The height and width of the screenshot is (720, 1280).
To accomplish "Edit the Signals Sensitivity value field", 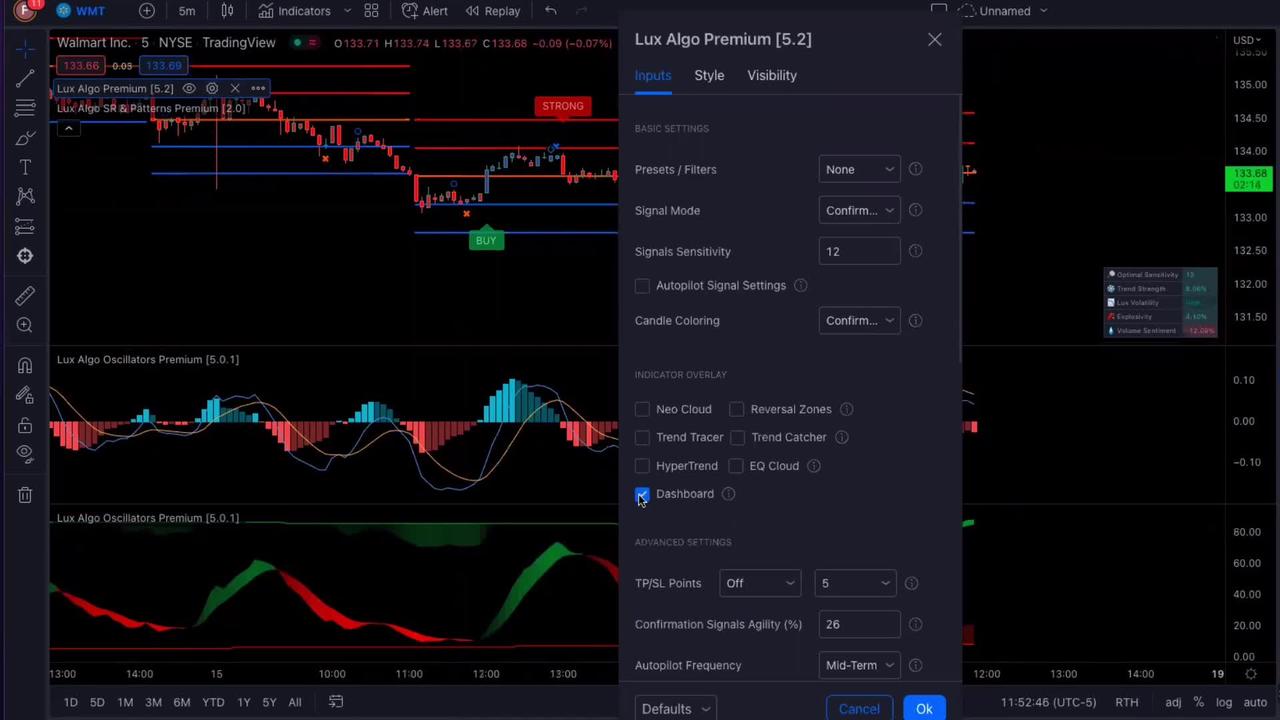I will [858, 251].
